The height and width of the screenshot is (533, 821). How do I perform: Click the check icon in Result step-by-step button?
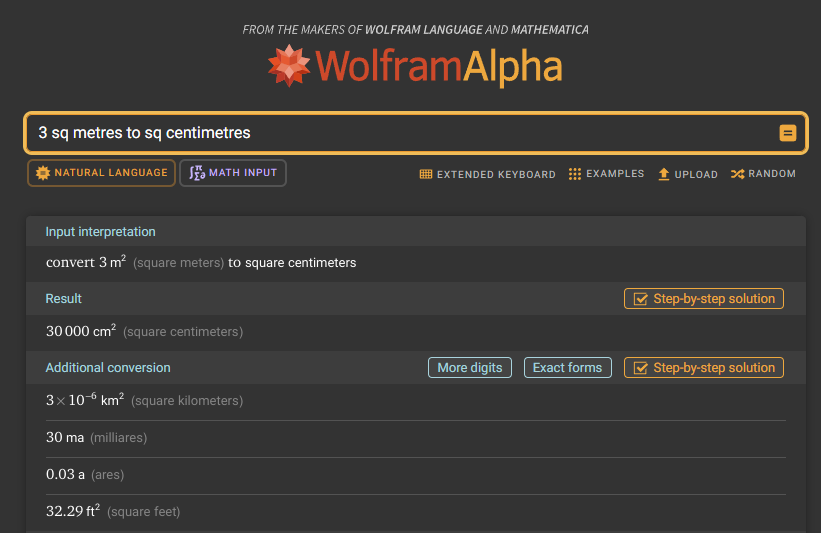pyautogui.click(x=640, y=299)
